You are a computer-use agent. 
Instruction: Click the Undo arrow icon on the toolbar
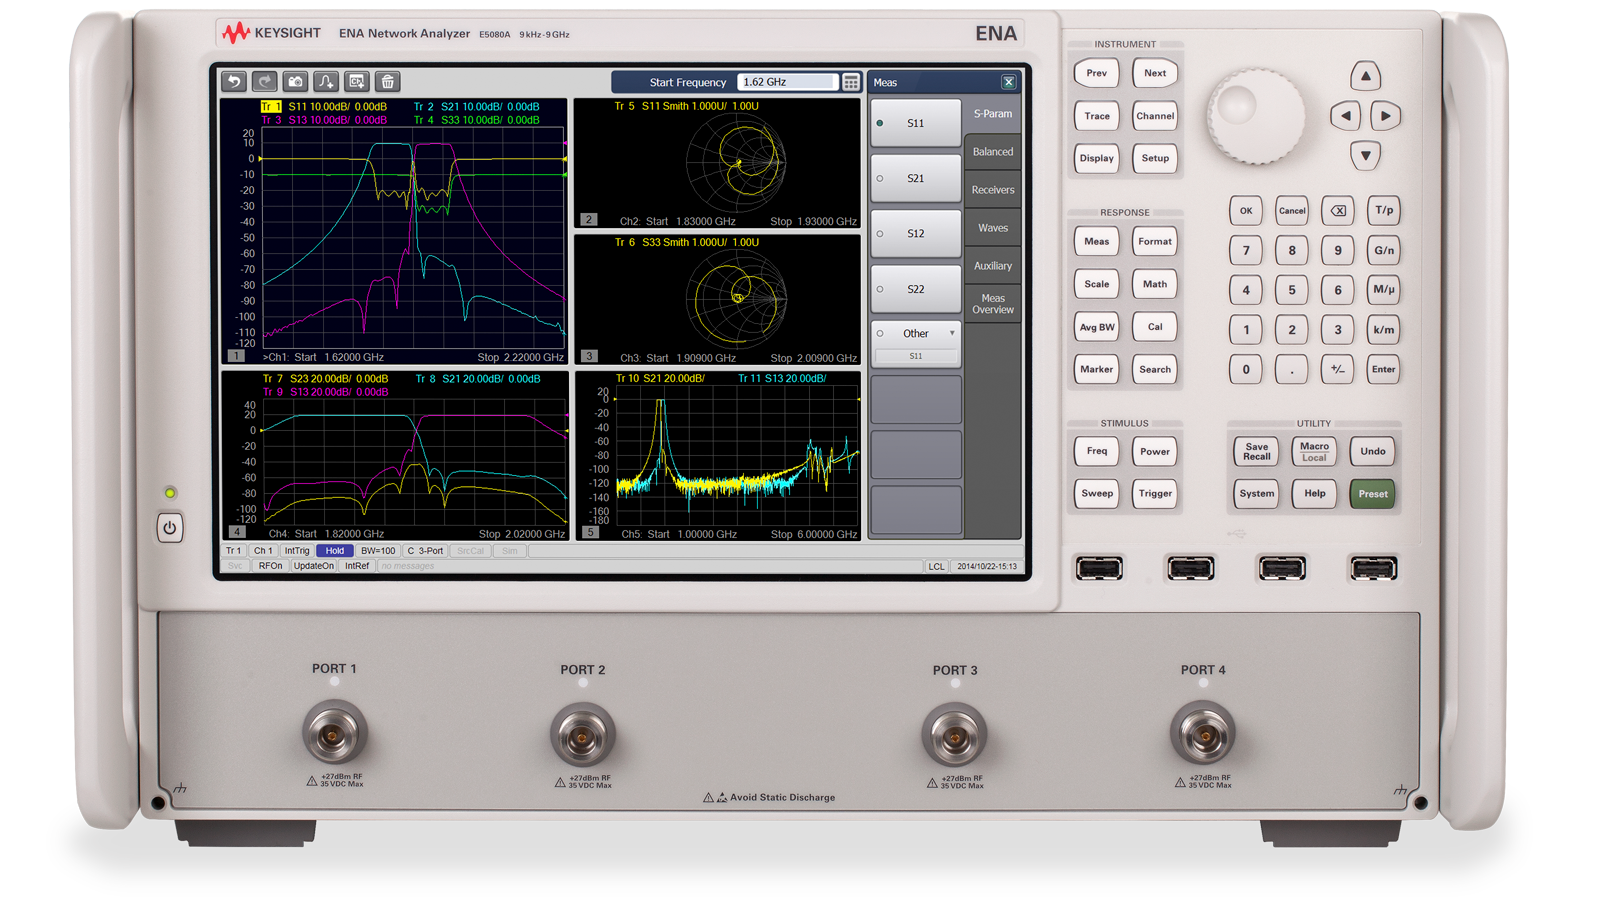coord(234,81)
